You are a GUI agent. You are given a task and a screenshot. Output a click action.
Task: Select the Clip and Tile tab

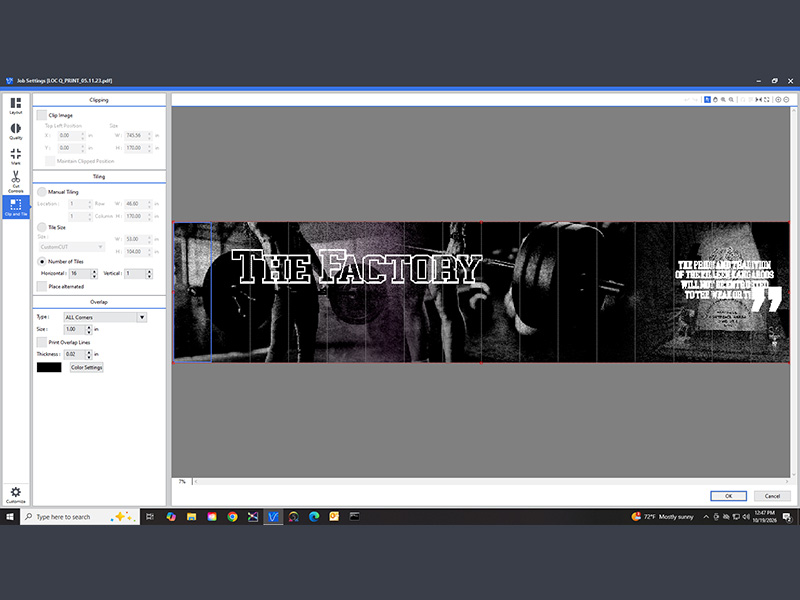point(16,207)
